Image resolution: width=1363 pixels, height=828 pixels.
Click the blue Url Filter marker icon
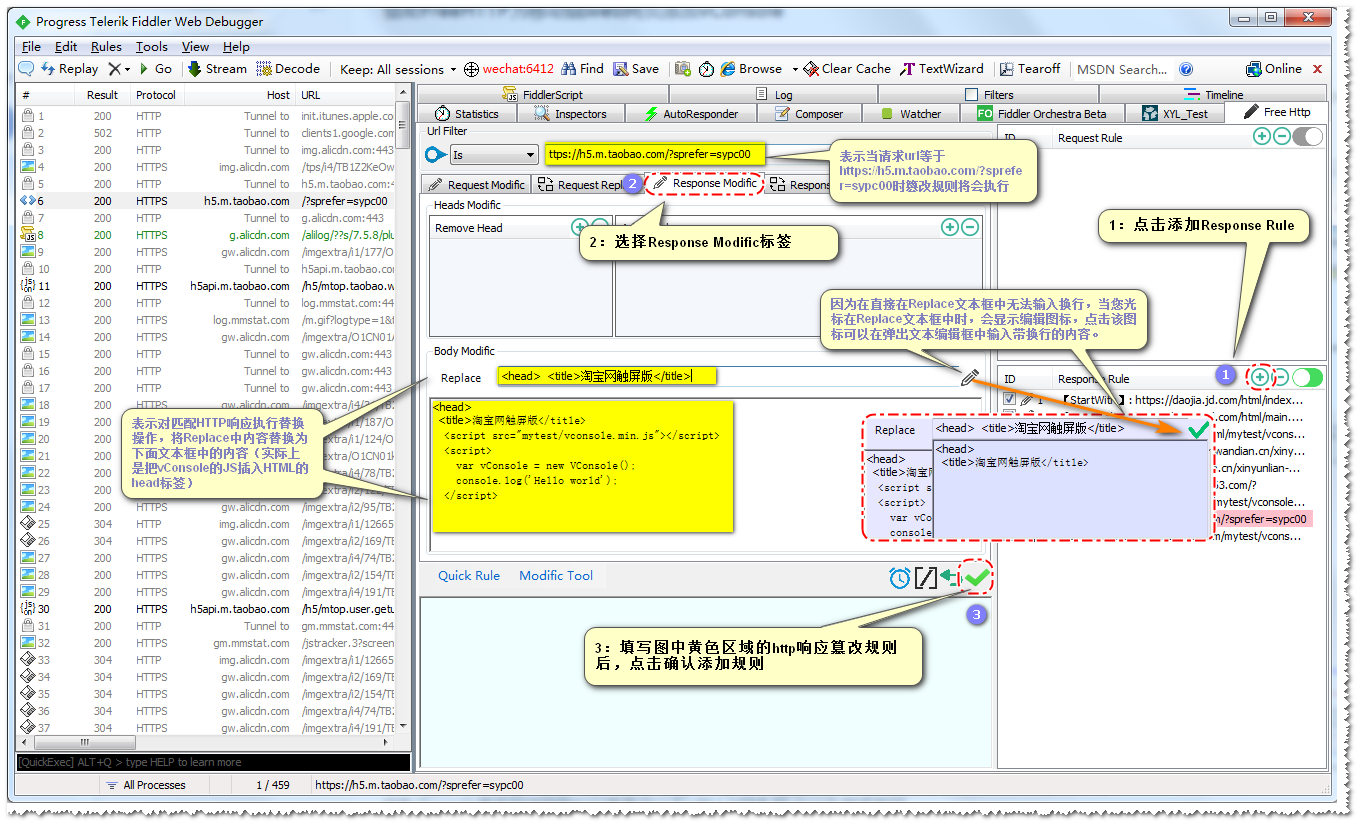pyautogui.click(x=436, y=155)
